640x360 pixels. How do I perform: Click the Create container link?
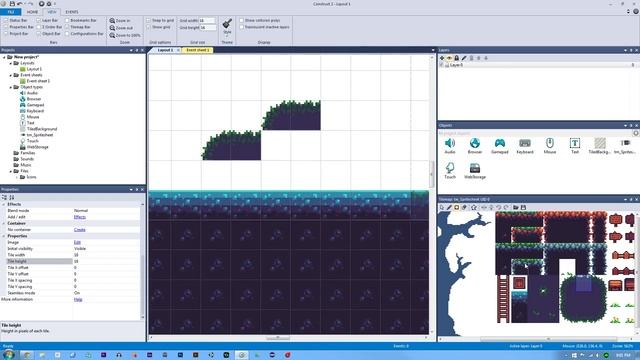(x=80, y=230)
